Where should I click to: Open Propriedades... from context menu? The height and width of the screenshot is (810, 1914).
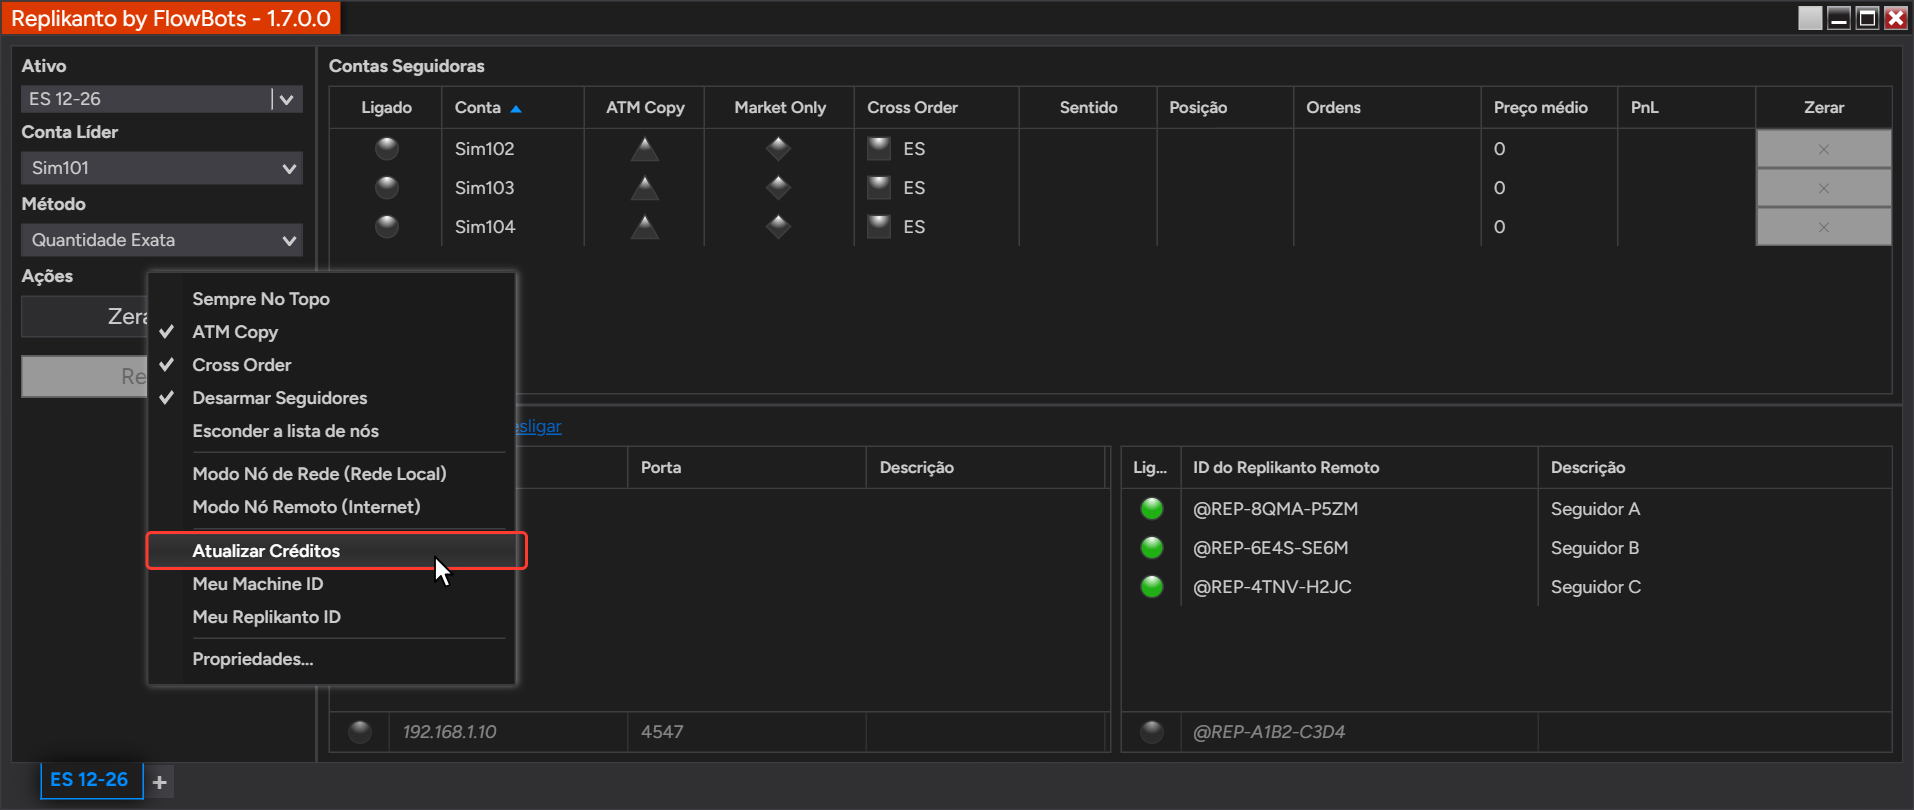pyautogui.click(x=331, y=659)
